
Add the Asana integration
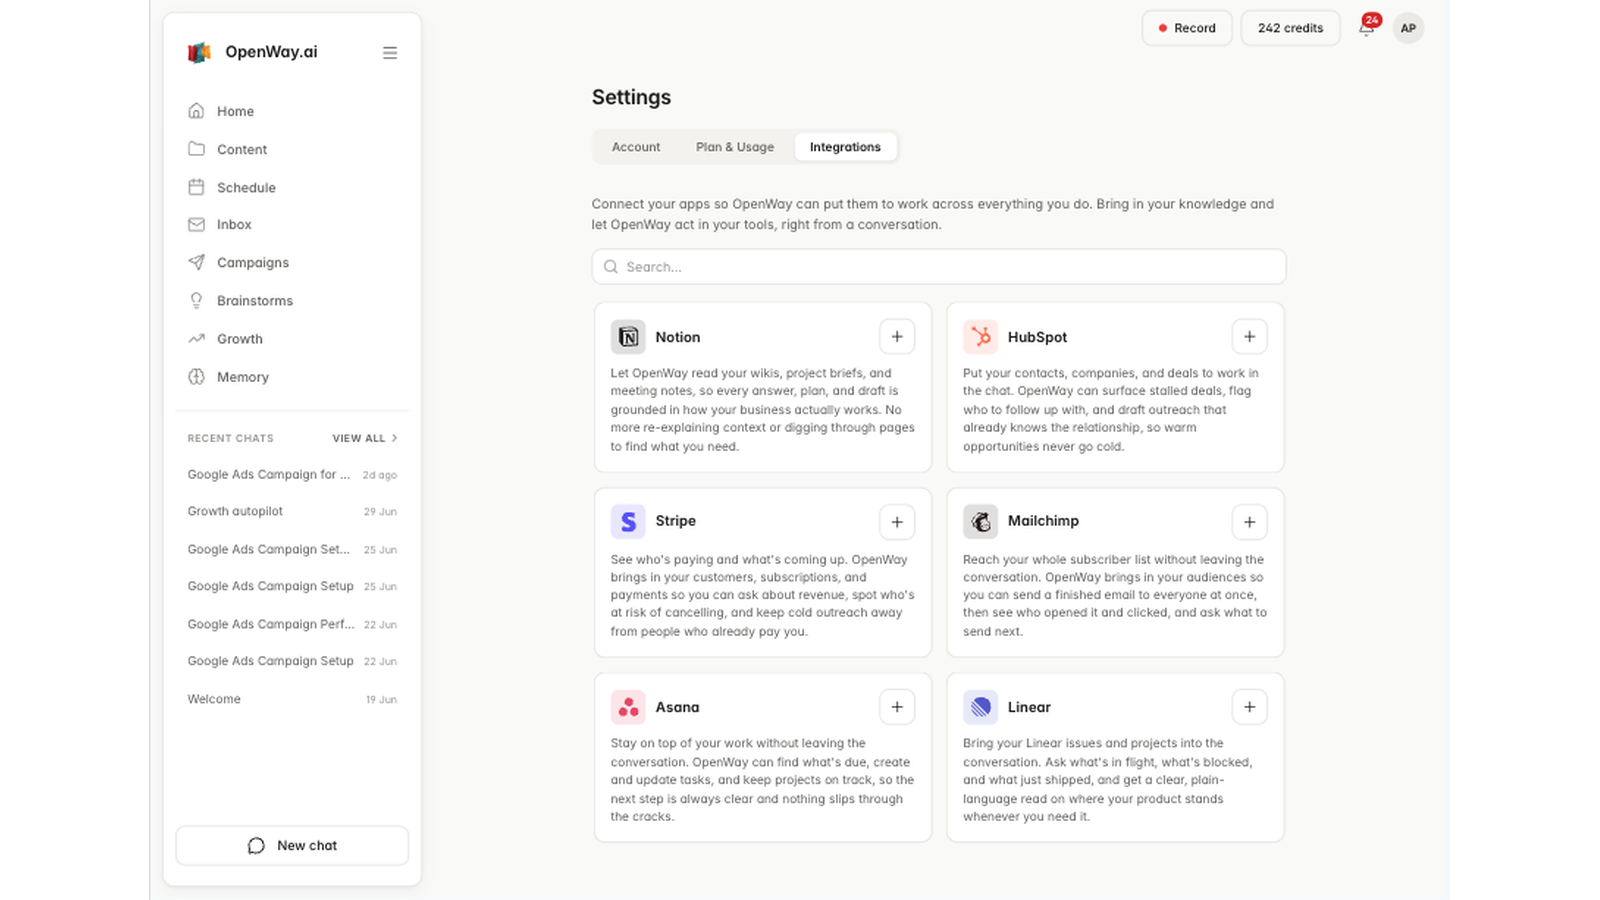[897, 707]
